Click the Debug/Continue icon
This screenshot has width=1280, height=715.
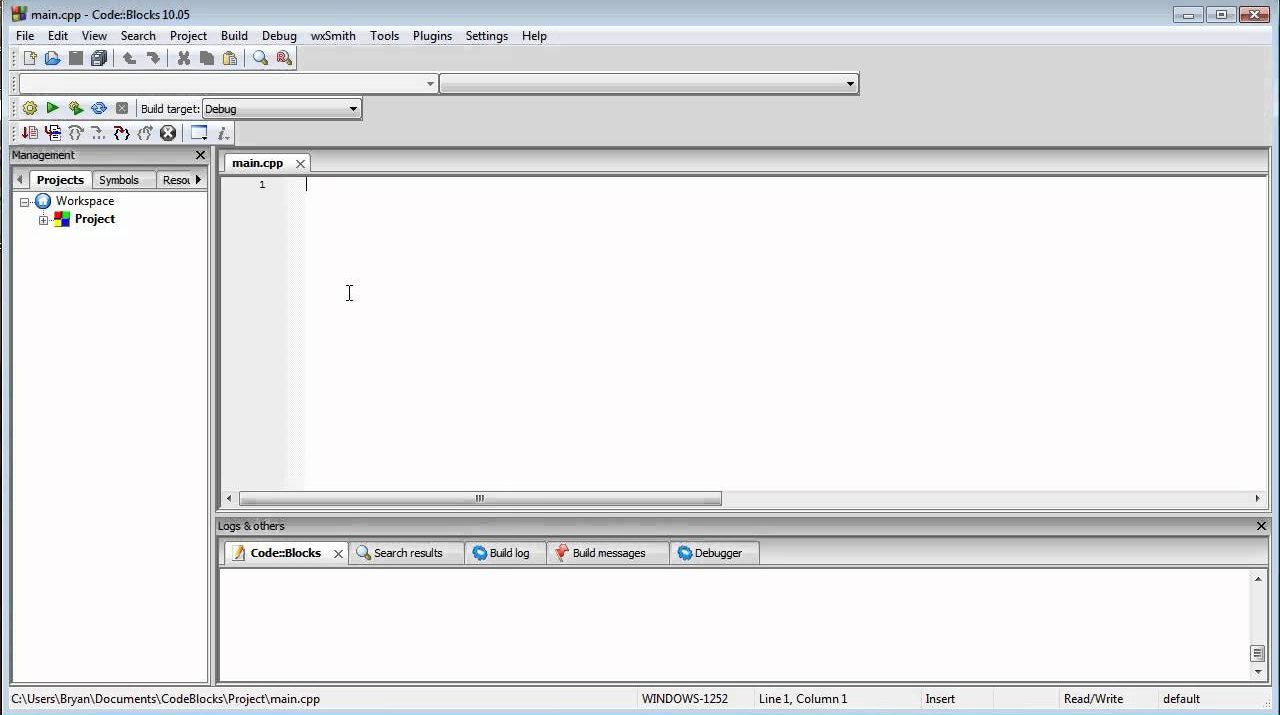[x=30, y=133]
